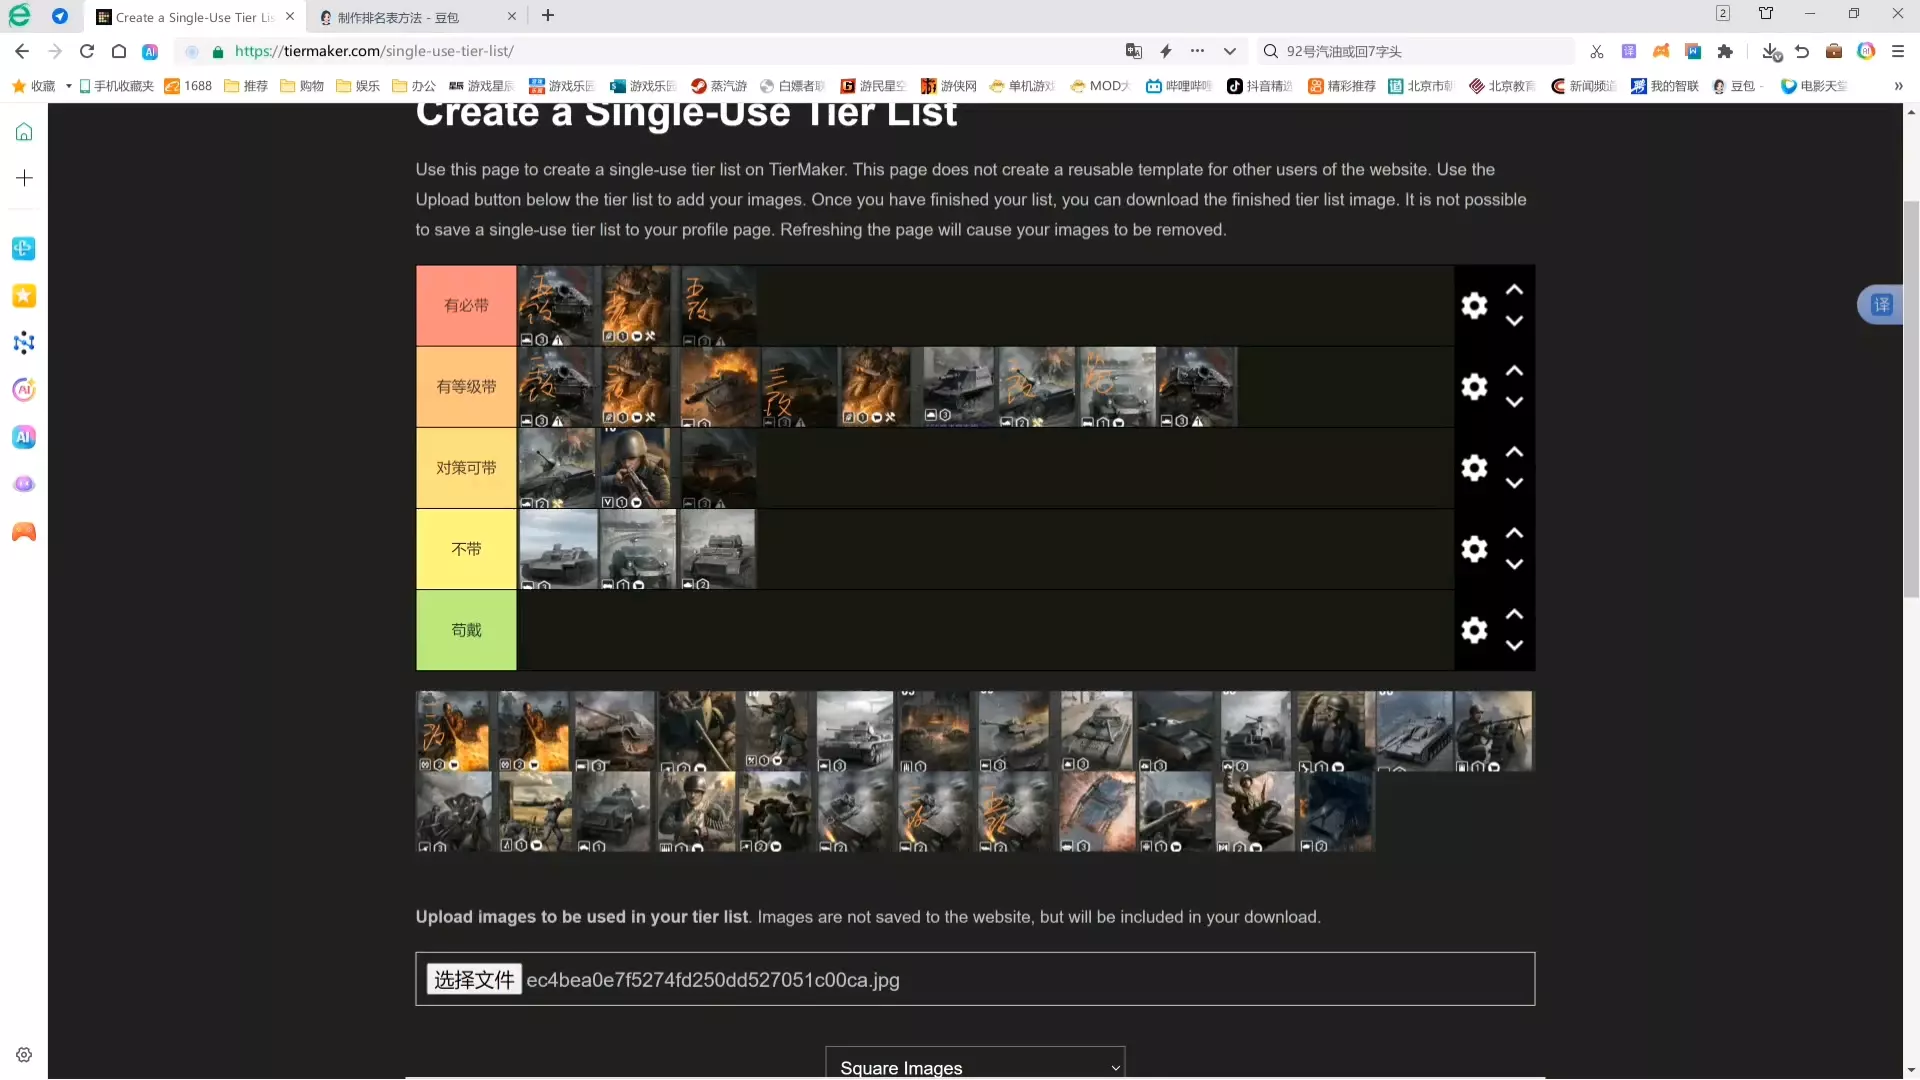Close the 制作排名表方法 - 豆包 tab
1920x1080 pixels.
tap(512, 17)
